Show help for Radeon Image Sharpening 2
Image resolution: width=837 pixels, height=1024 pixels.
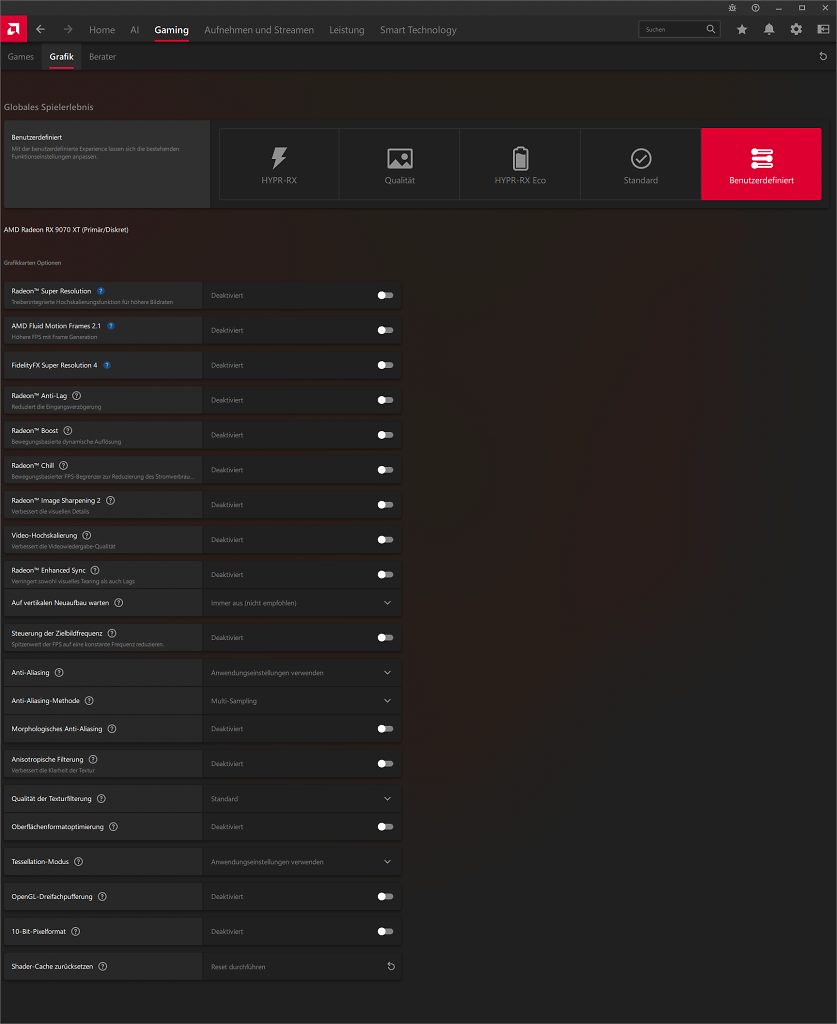pos(110,500)
